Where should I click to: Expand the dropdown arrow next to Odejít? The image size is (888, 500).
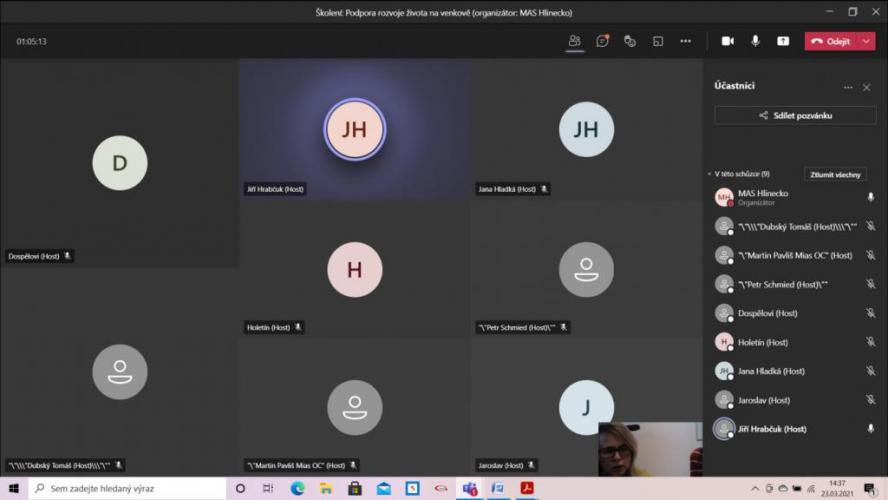tap(867, 41)
